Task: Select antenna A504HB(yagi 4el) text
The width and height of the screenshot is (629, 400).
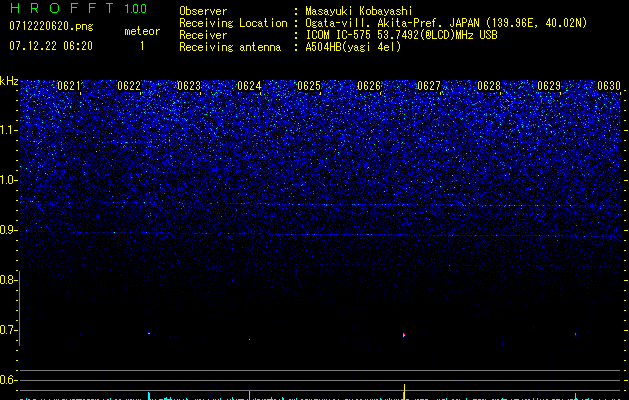Action: click(353, 47)
